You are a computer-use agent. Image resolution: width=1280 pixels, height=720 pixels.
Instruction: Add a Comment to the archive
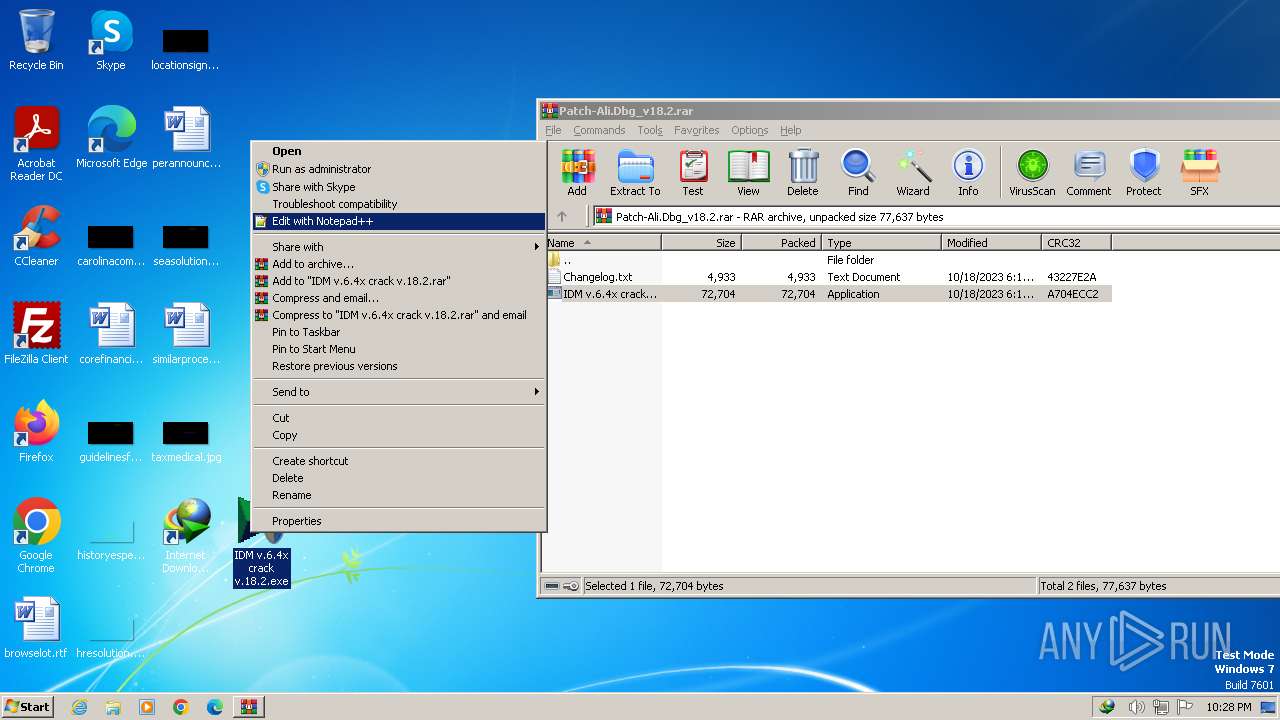click(x=1089, y=173)
